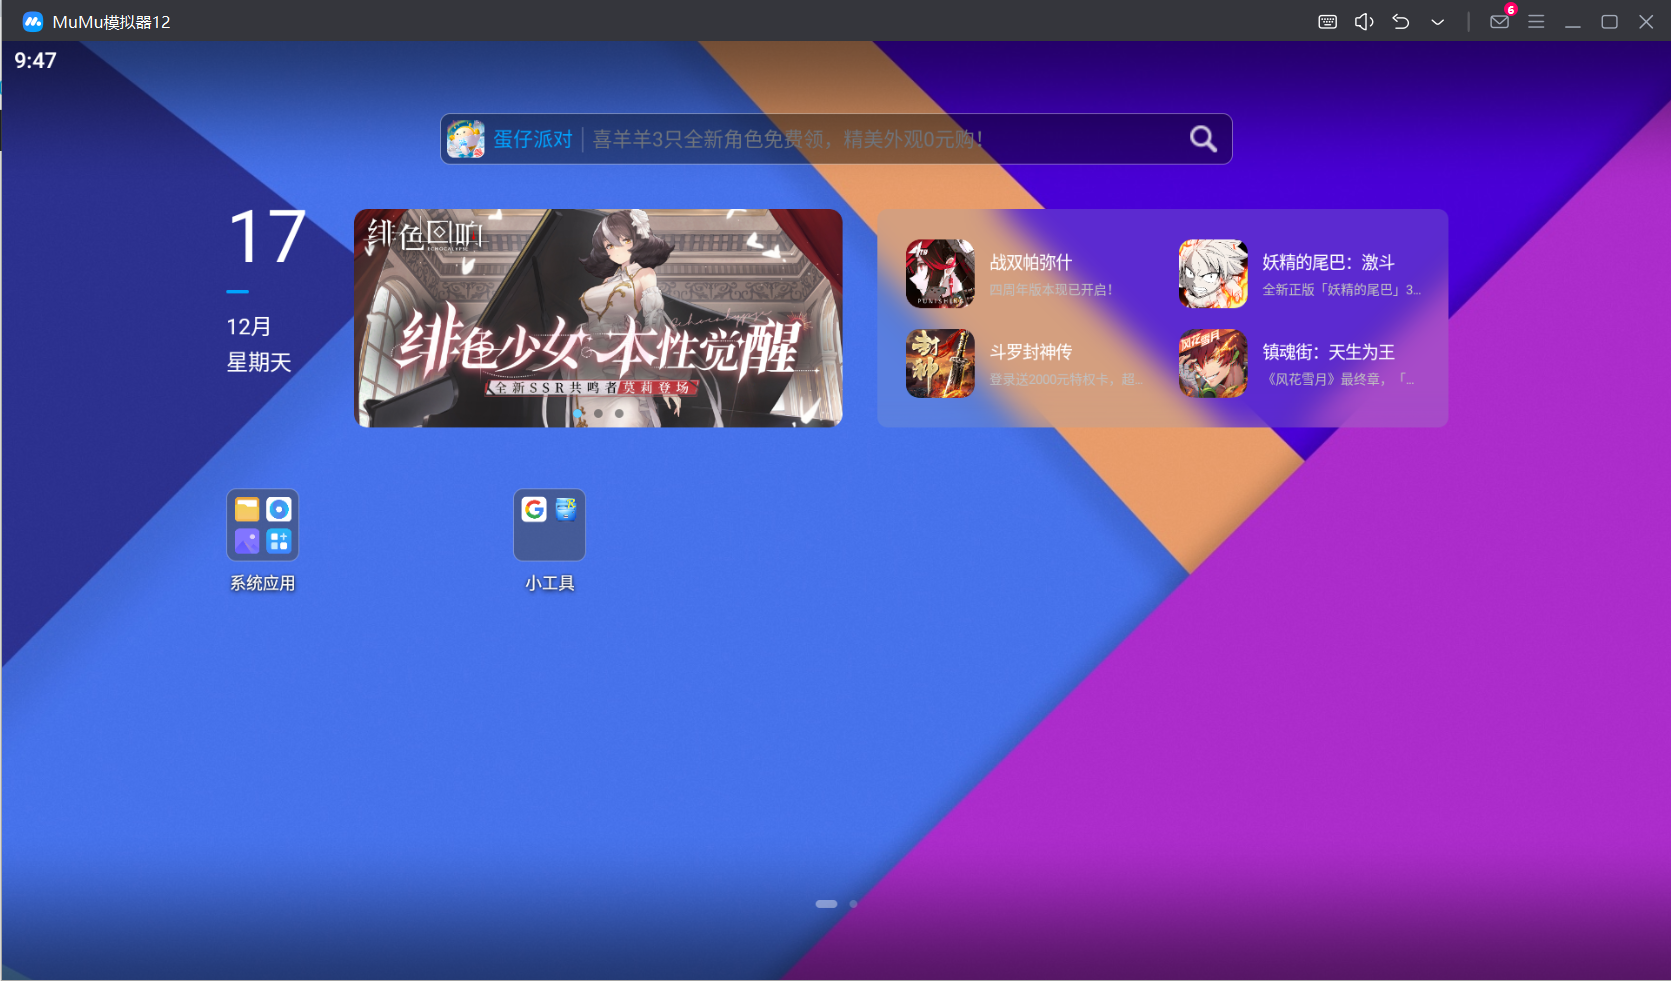This screenshot has width=1671, height=981.
Task: Open the mail notifications icon
Action: [x=1499, y=22]
